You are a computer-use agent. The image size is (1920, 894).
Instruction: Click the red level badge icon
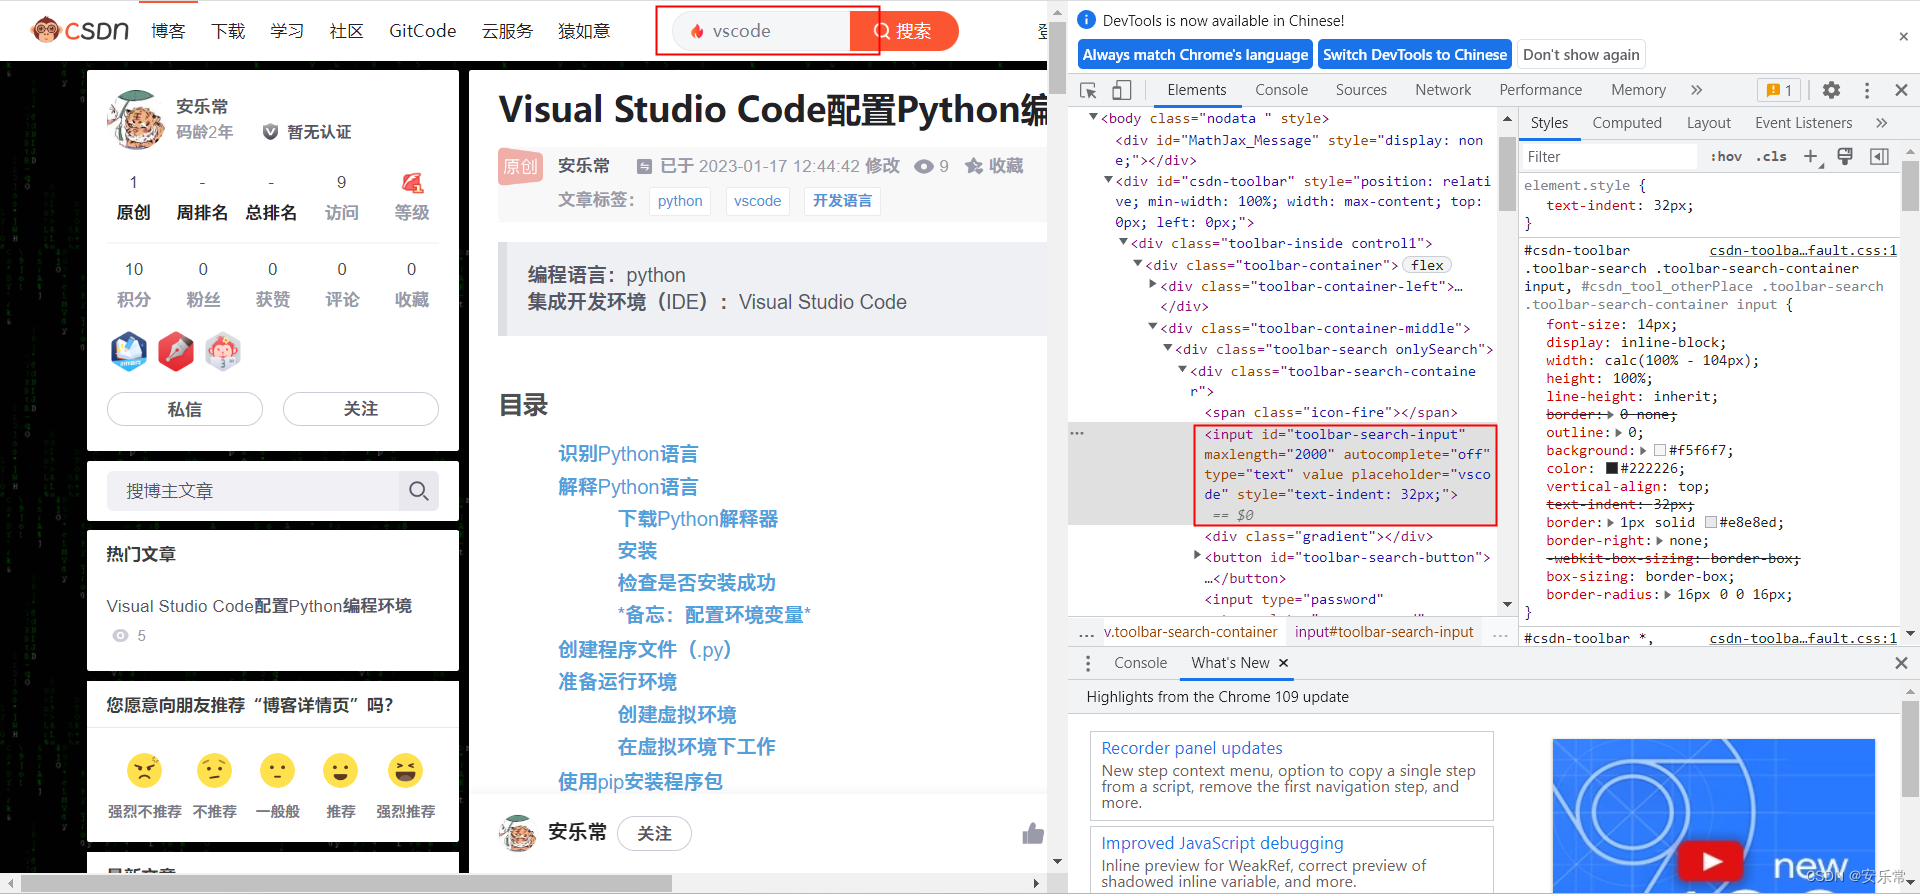click(x=412, y=183)
